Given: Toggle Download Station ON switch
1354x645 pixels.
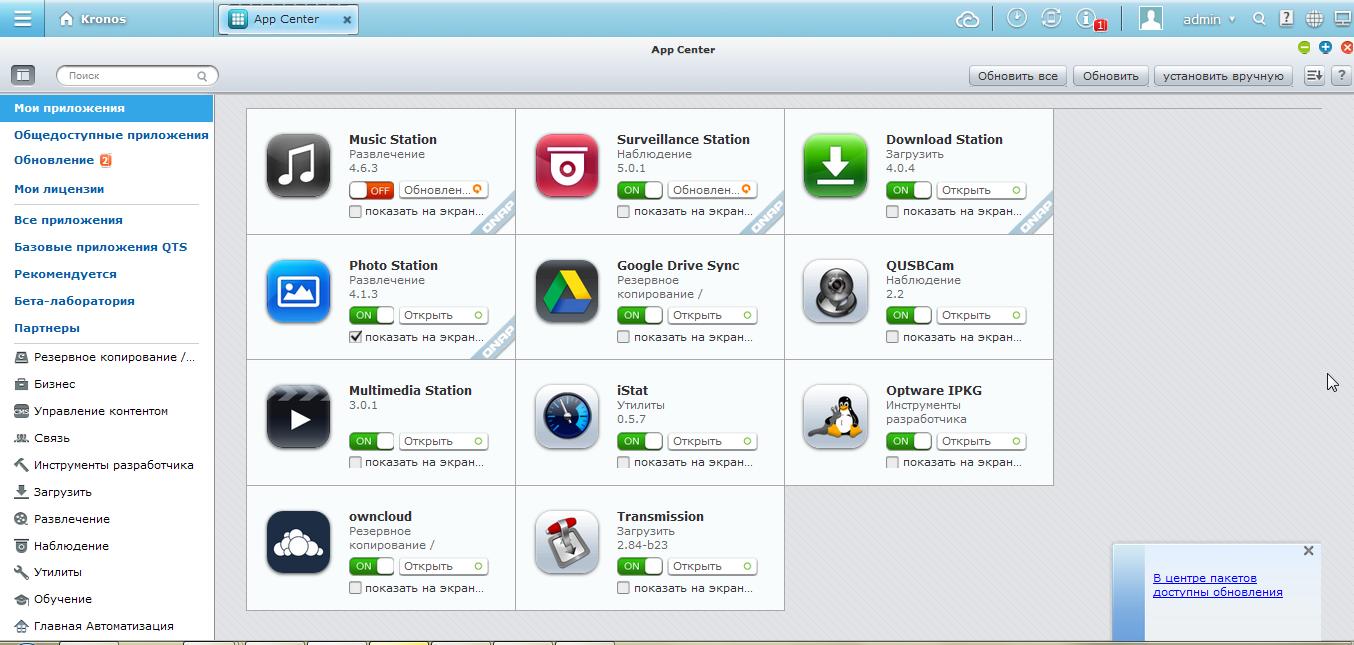Looking at the screenshot, I should [x=908, y=190].
